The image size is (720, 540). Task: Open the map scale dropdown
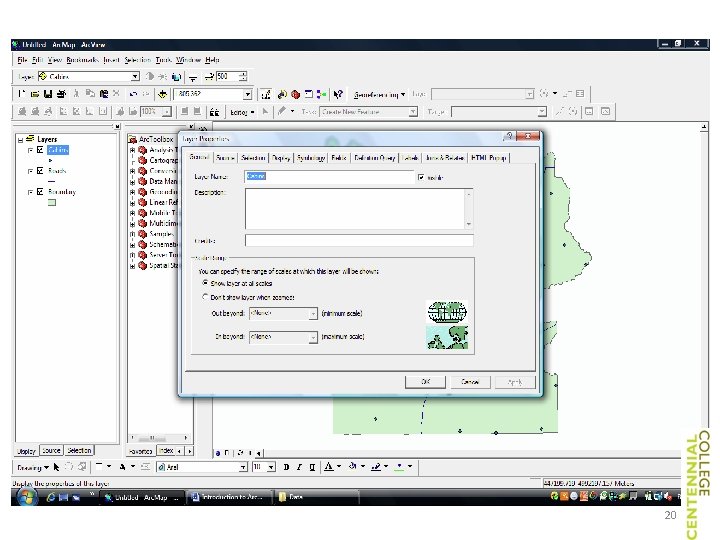(x=247, y=95)
